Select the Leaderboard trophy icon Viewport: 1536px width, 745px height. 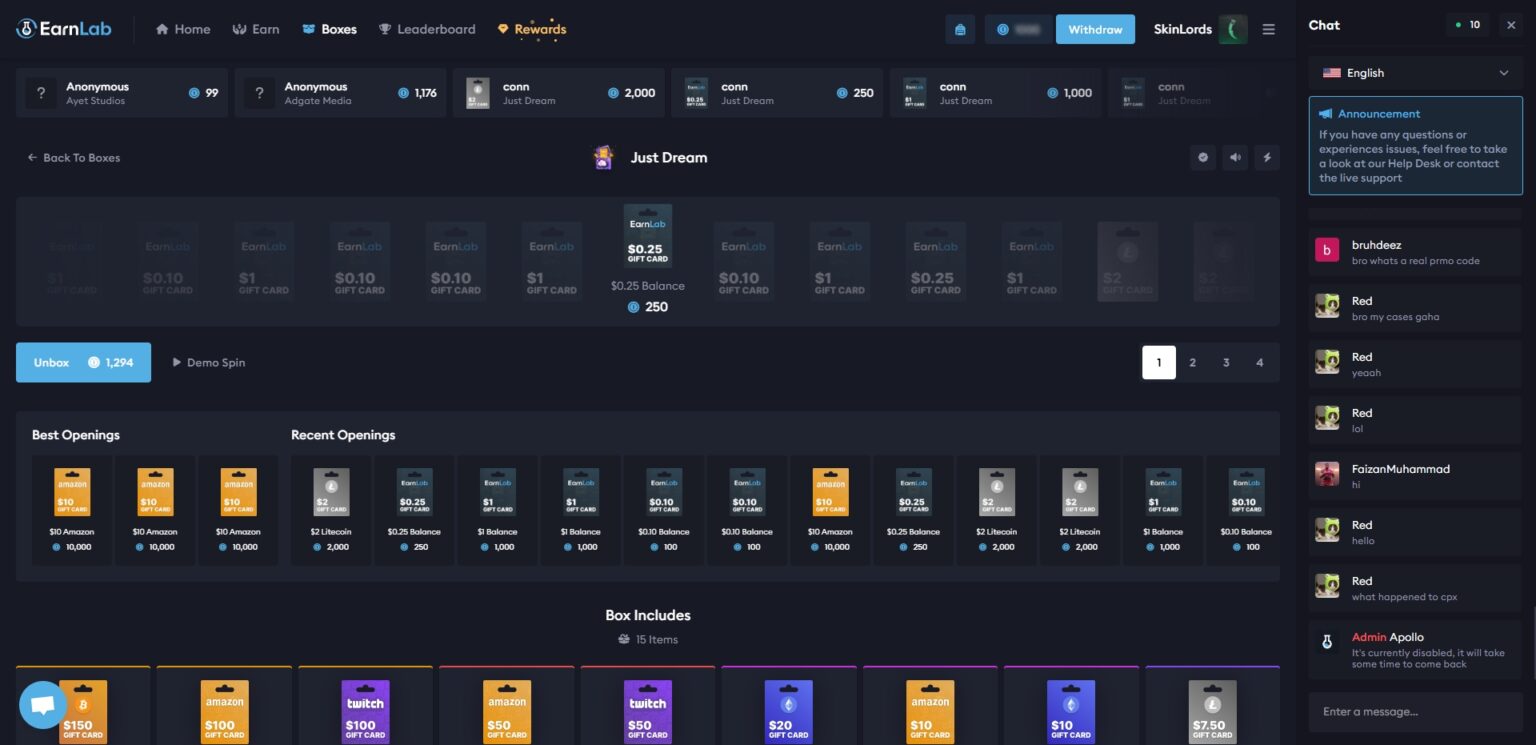coord(383,28)
